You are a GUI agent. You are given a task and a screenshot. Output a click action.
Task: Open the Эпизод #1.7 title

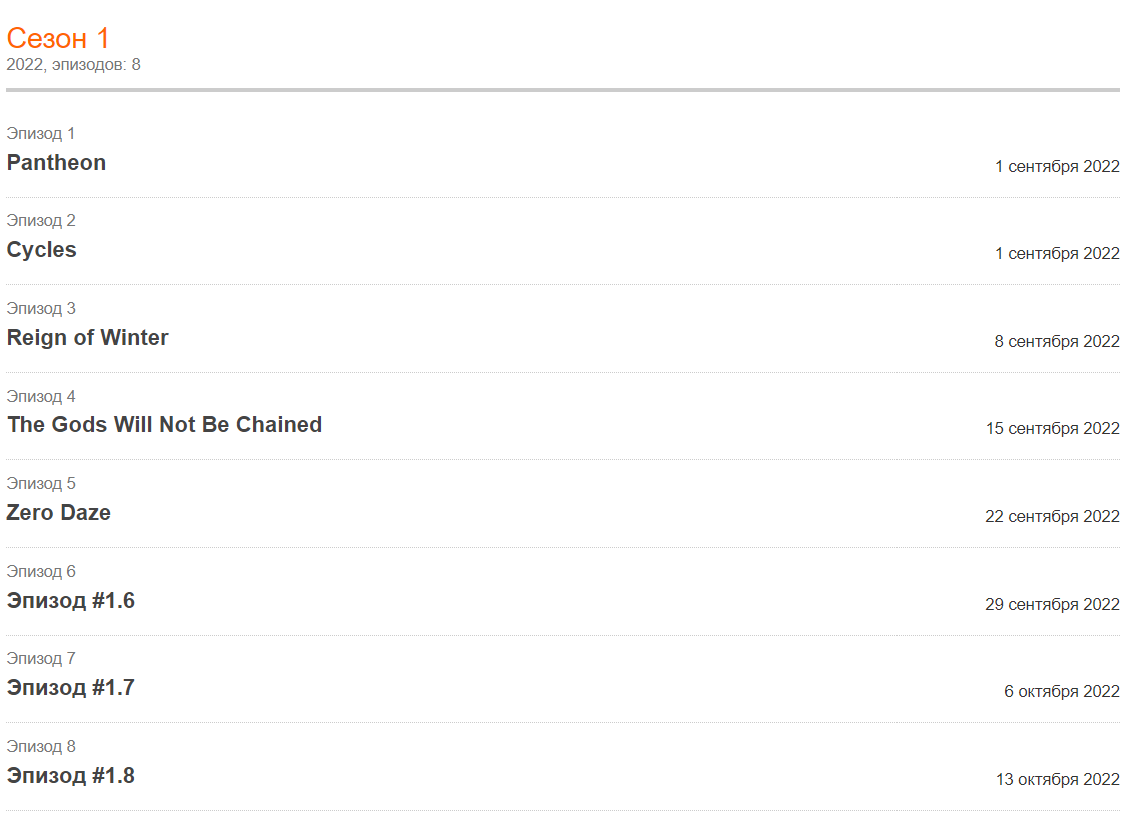click(71, 688)
